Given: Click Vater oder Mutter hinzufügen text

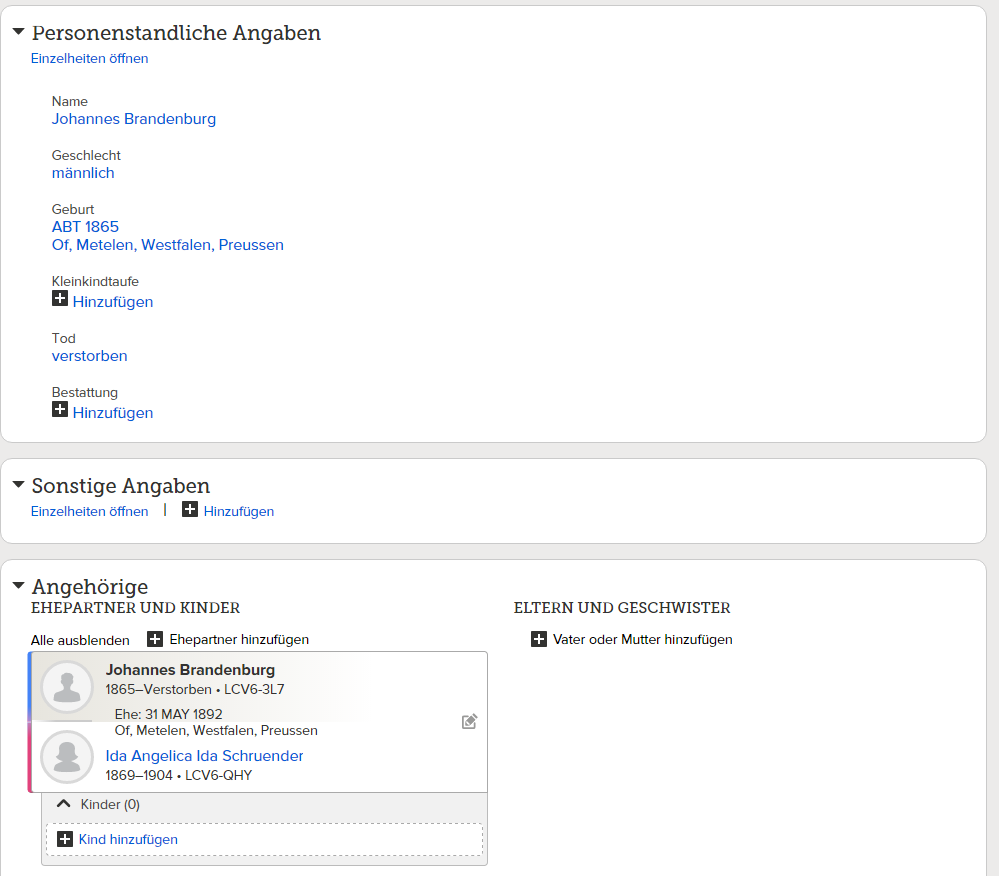Looking at the screenshot, I should pos(643,640).
